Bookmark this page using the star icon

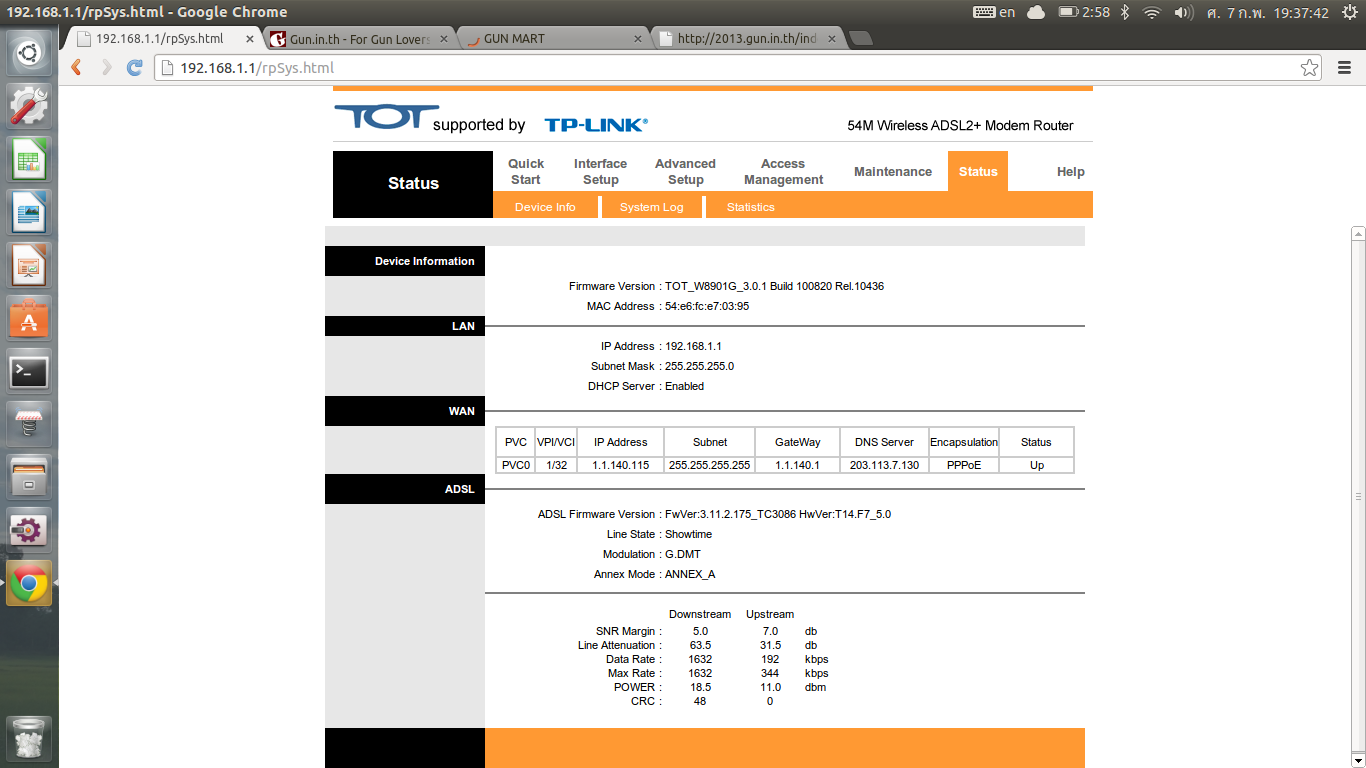click(1310, 68)
